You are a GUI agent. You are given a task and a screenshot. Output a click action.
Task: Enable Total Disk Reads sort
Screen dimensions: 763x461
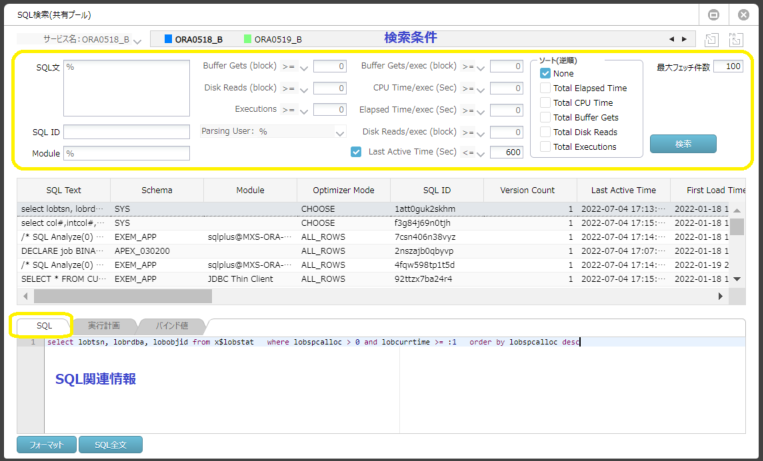click(x=545, y=132)
